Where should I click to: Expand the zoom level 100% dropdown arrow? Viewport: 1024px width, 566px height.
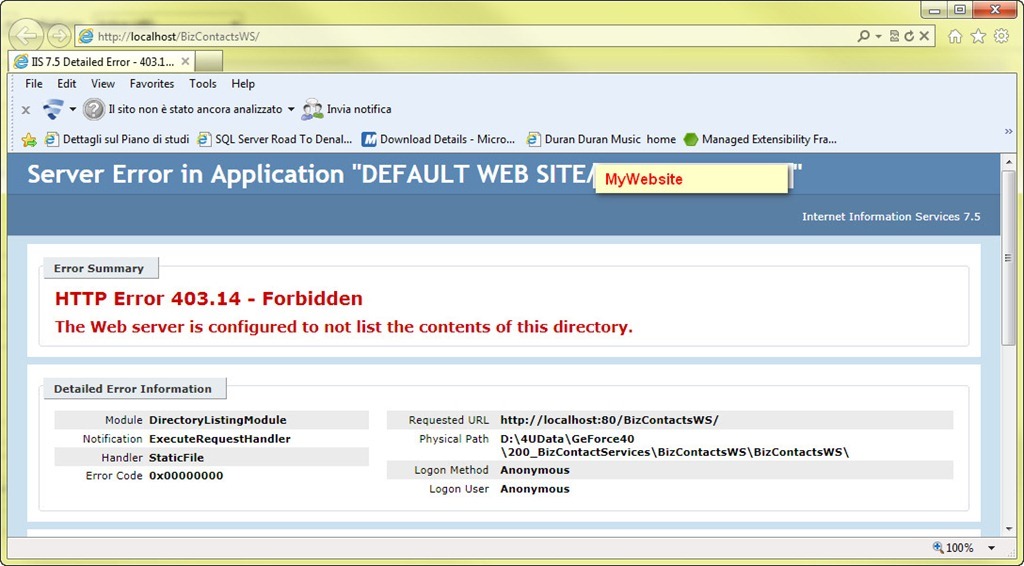(x=991, y=548)
